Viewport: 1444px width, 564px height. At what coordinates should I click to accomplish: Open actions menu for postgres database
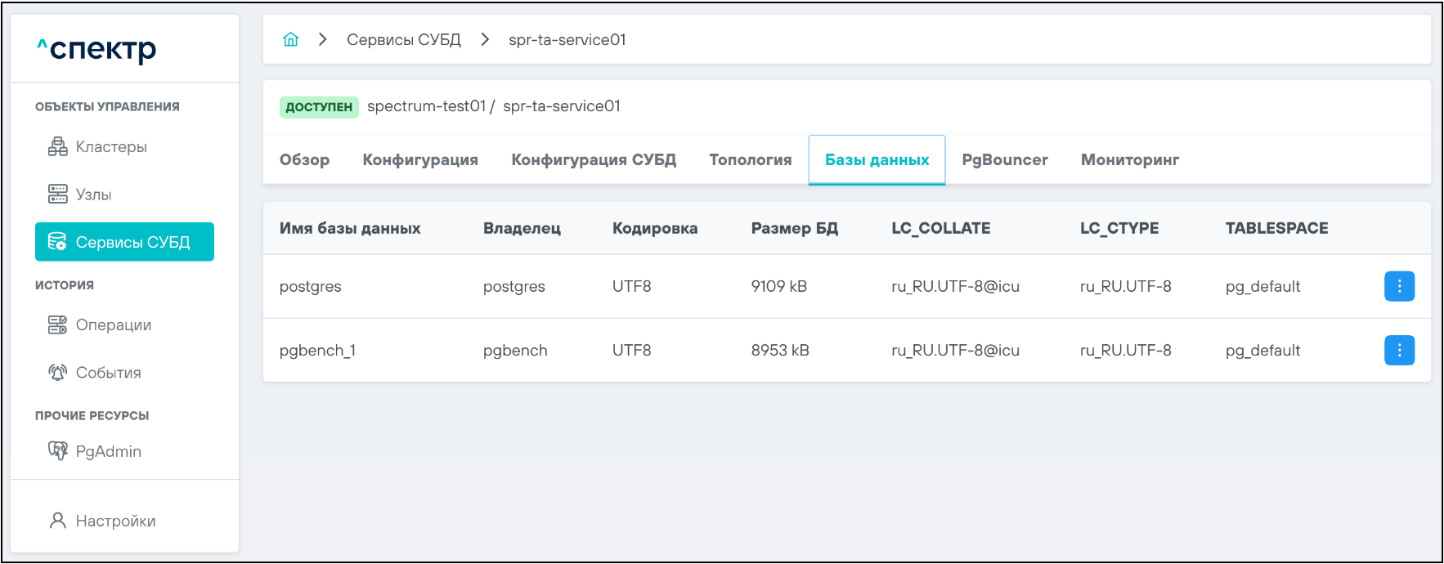tap(1399, 287)
